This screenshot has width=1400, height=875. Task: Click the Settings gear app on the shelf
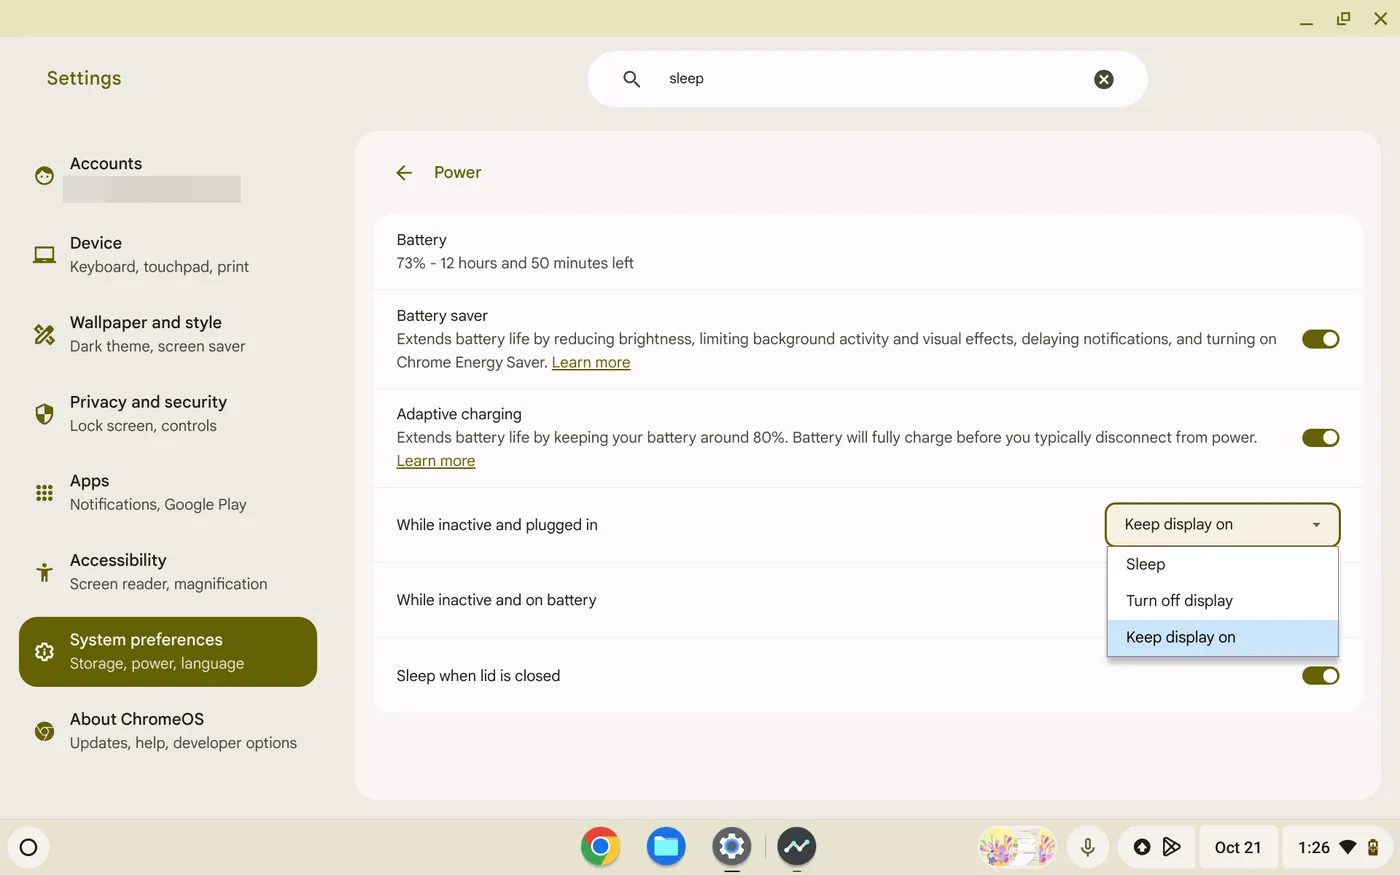pos(732,847)
